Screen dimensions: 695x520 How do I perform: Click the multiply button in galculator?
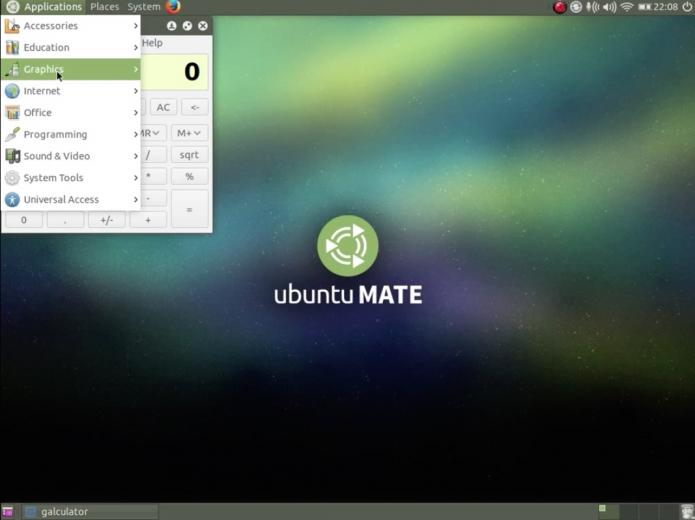pyautogui.click(x=151, y=176)
